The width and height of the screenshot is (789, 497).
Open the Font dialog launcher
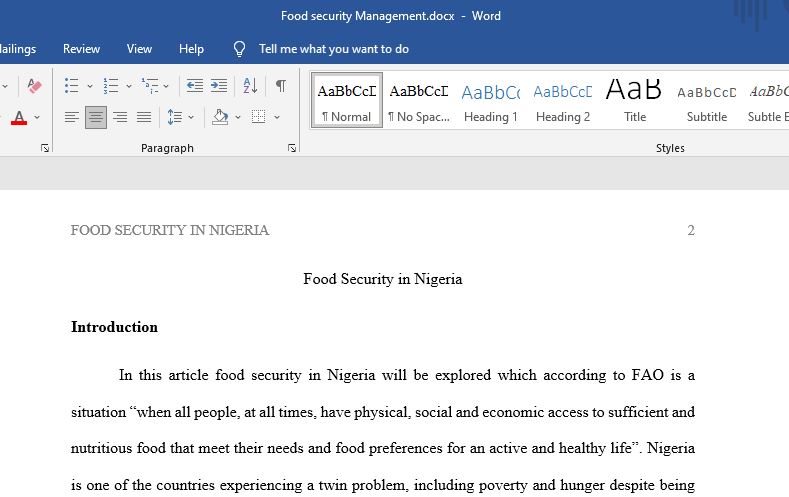(45, 148)
